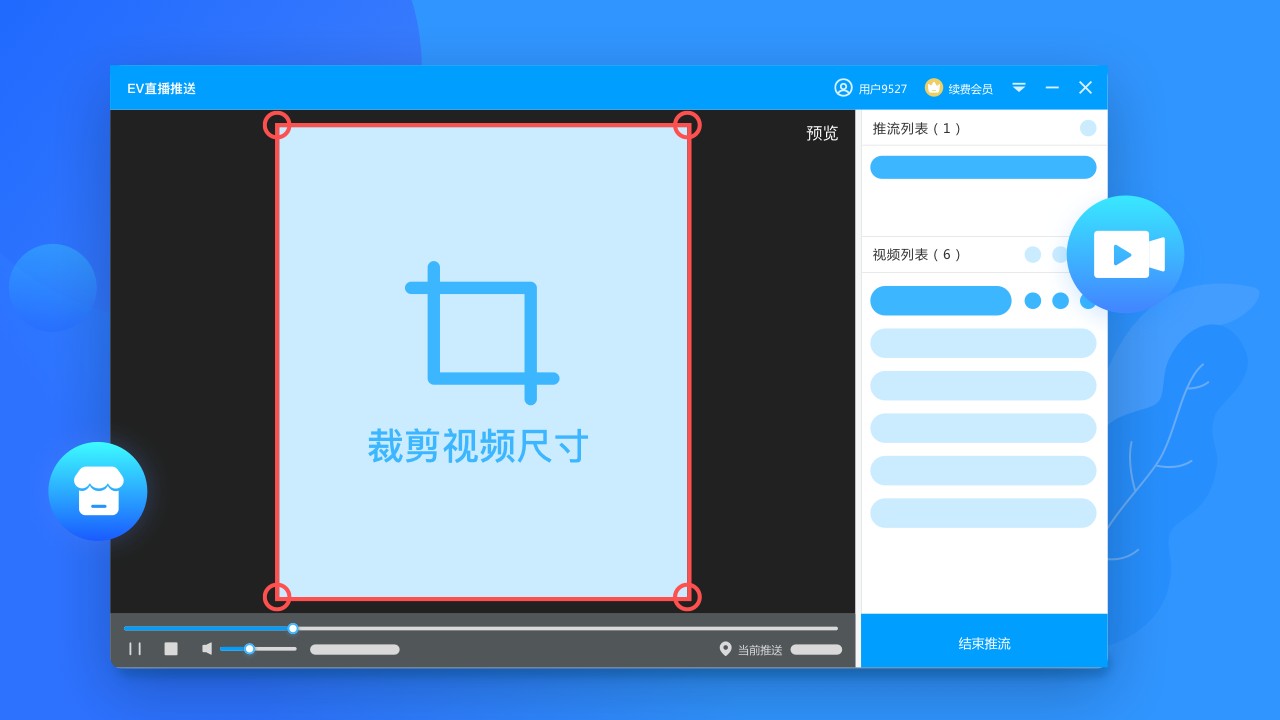Stop playback using the square stop button
The width and height of the screenshot is (1280, 720).
pos(171,649)
